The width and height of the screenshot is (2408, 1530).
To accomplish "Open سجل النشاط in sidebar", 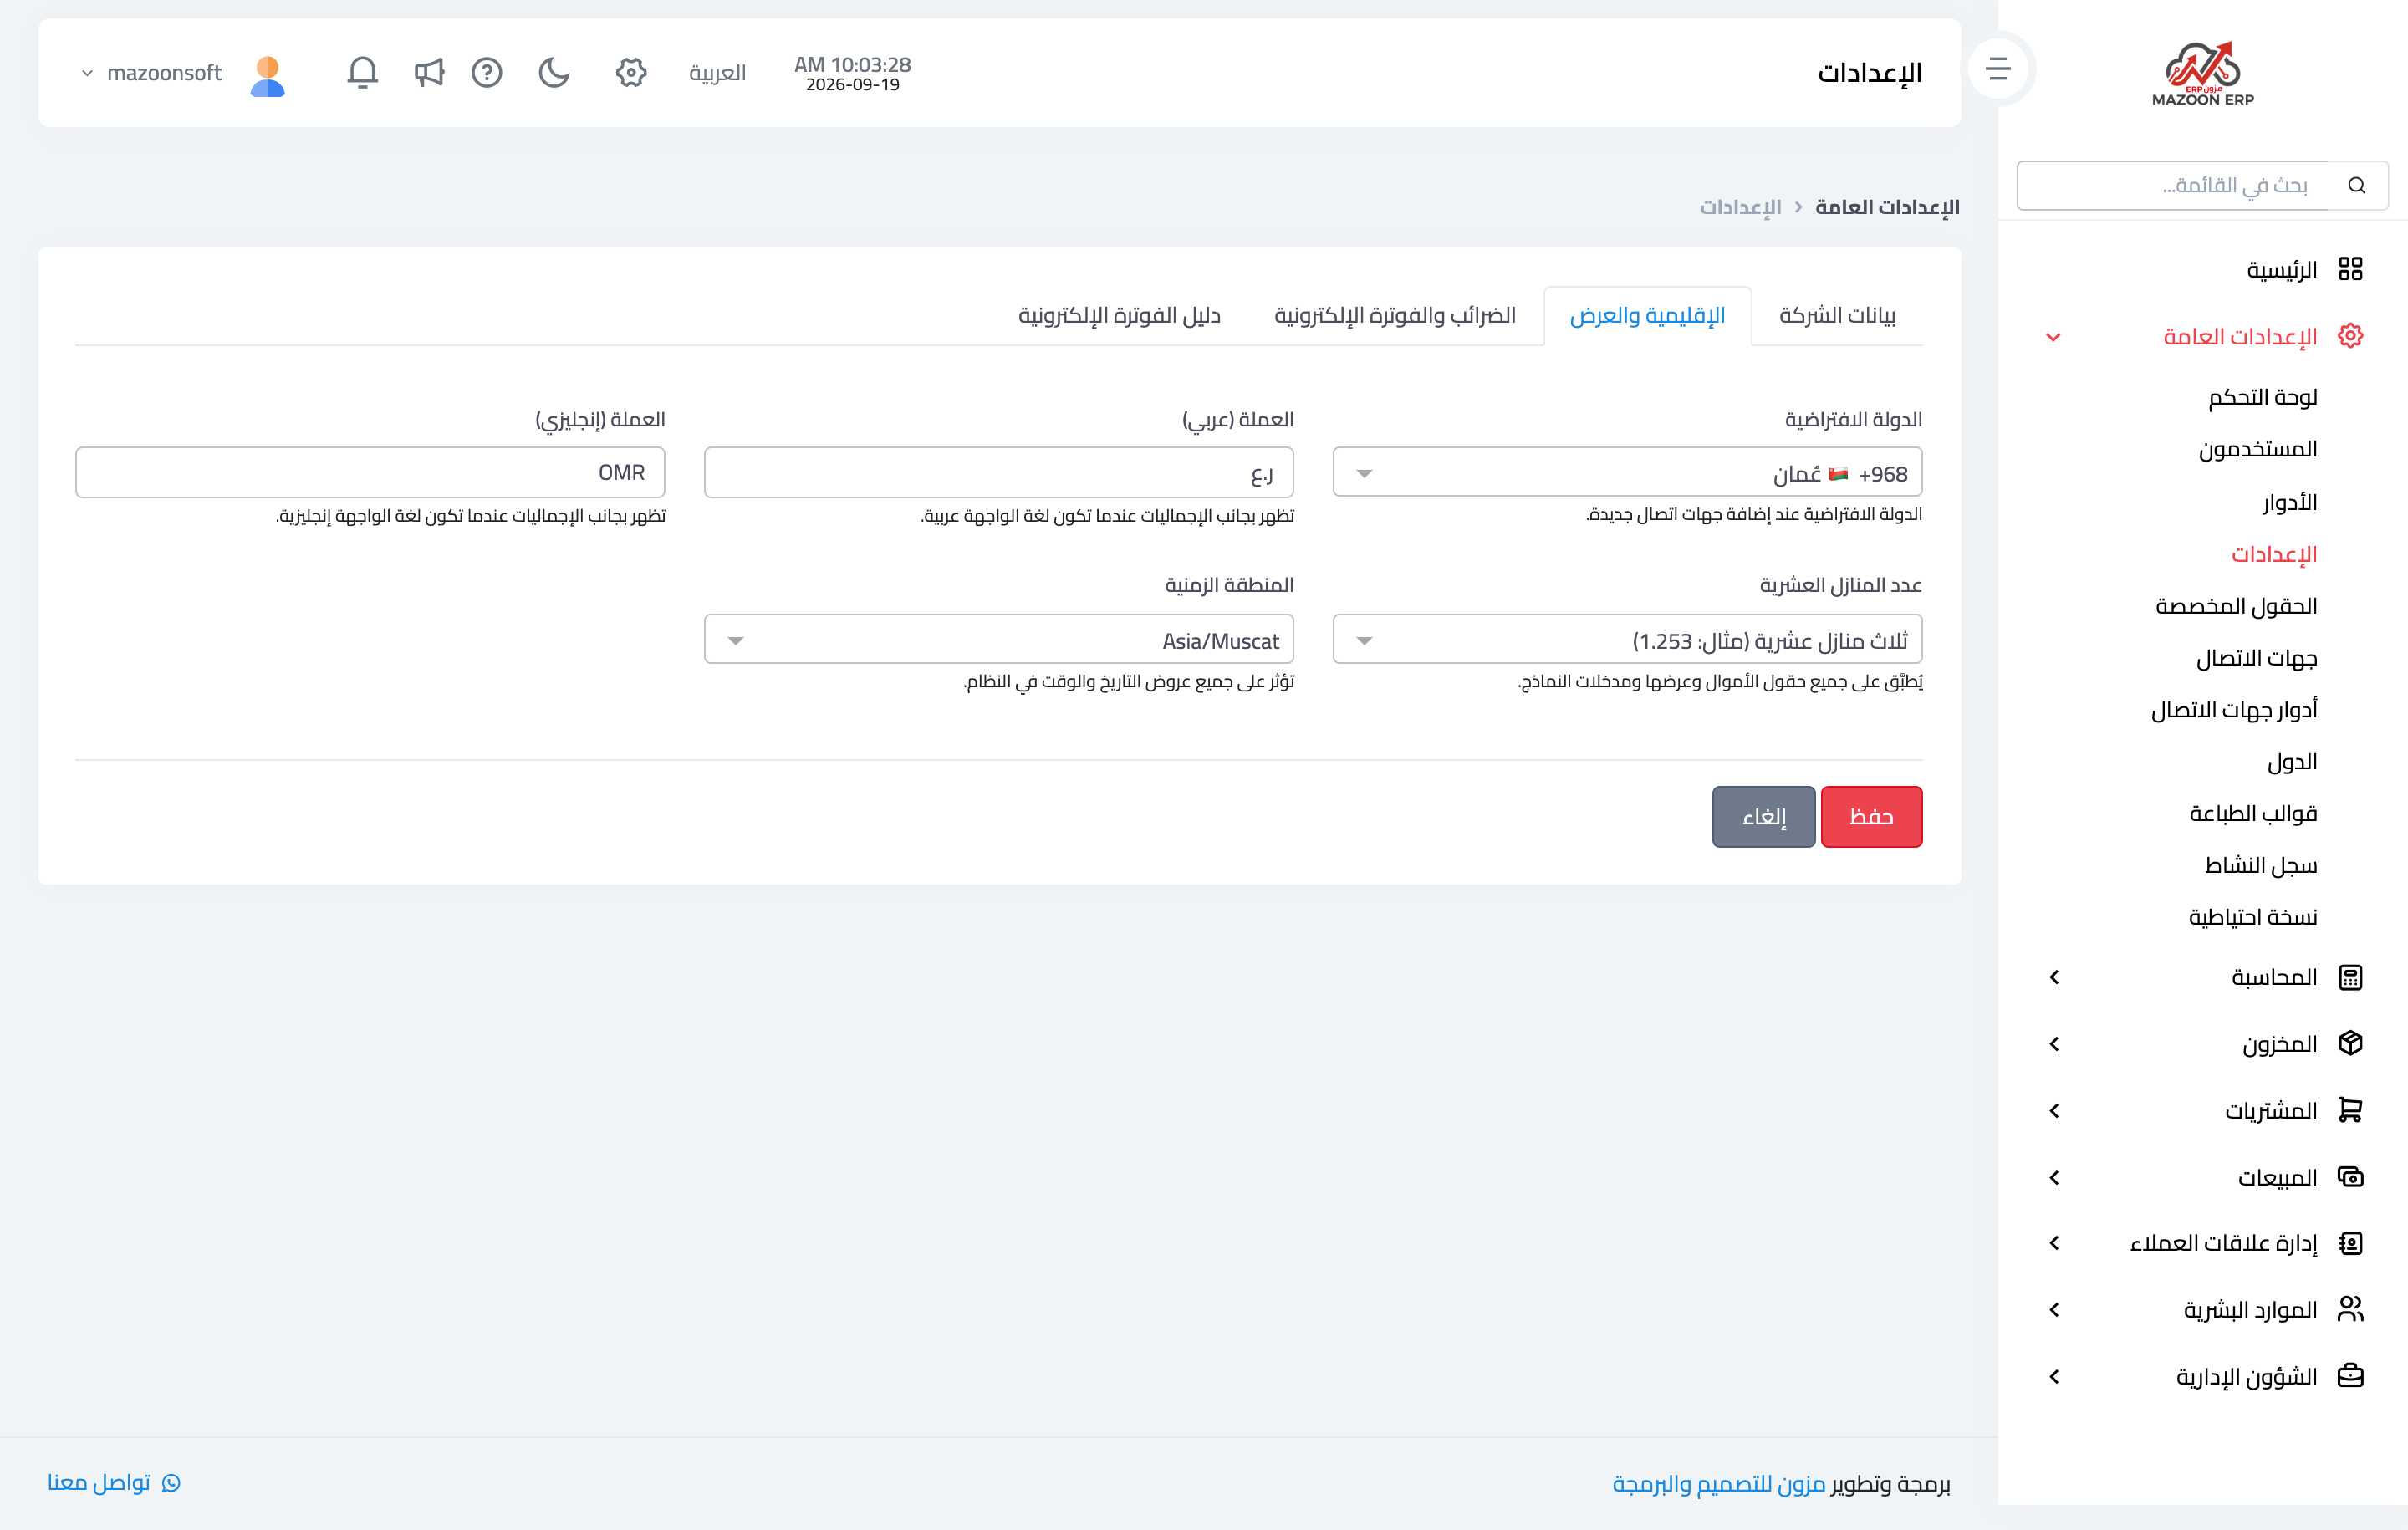I will point(2260,866).
